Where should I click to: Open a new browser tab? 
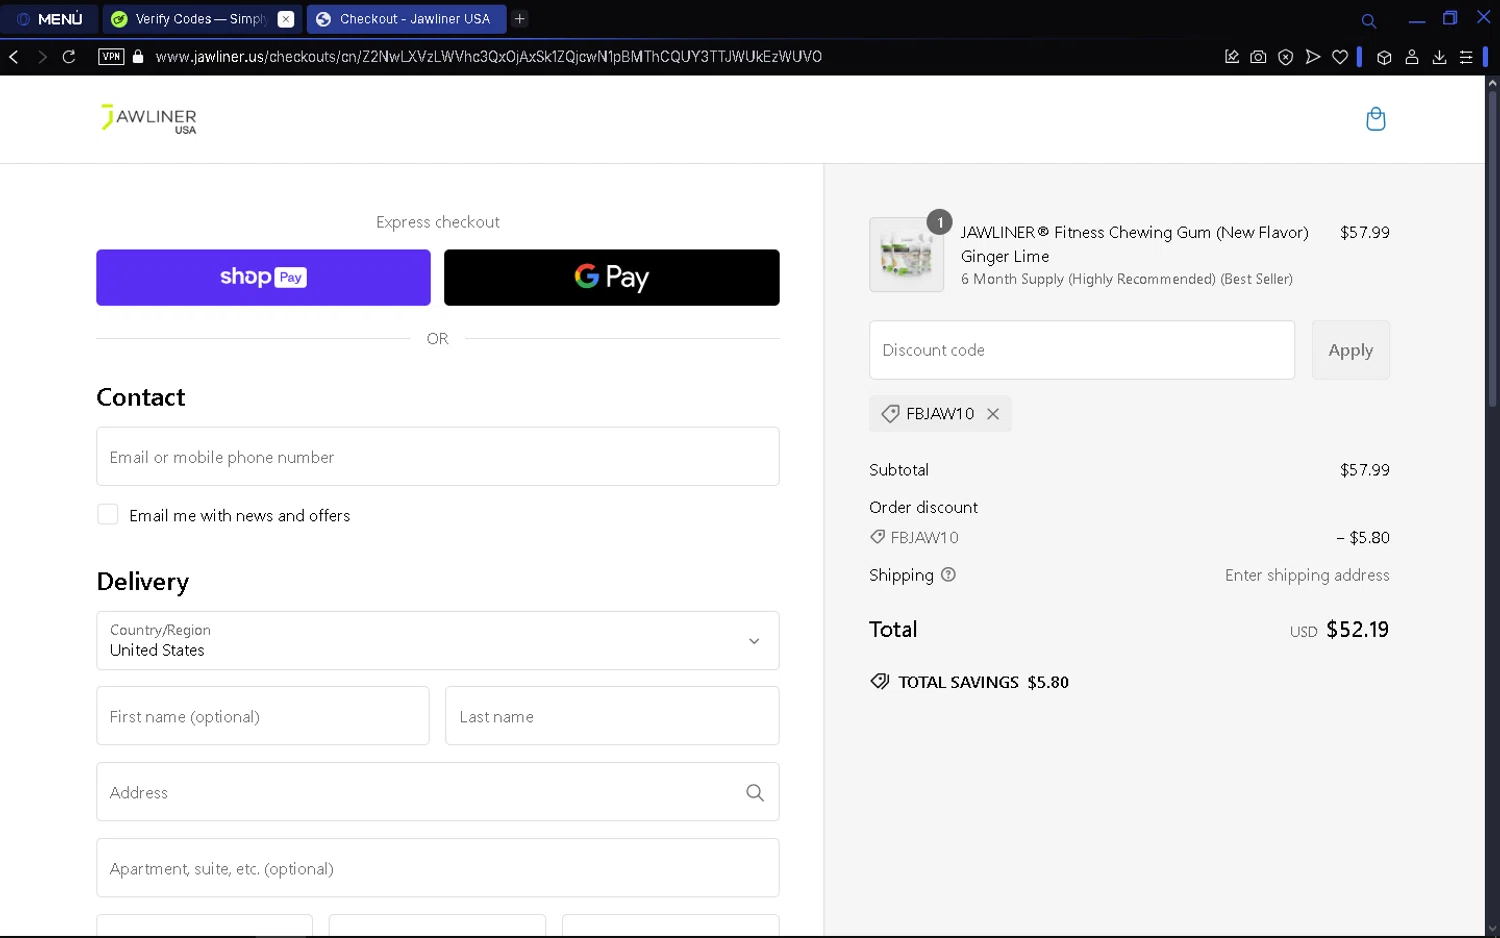tap(520, 19)
